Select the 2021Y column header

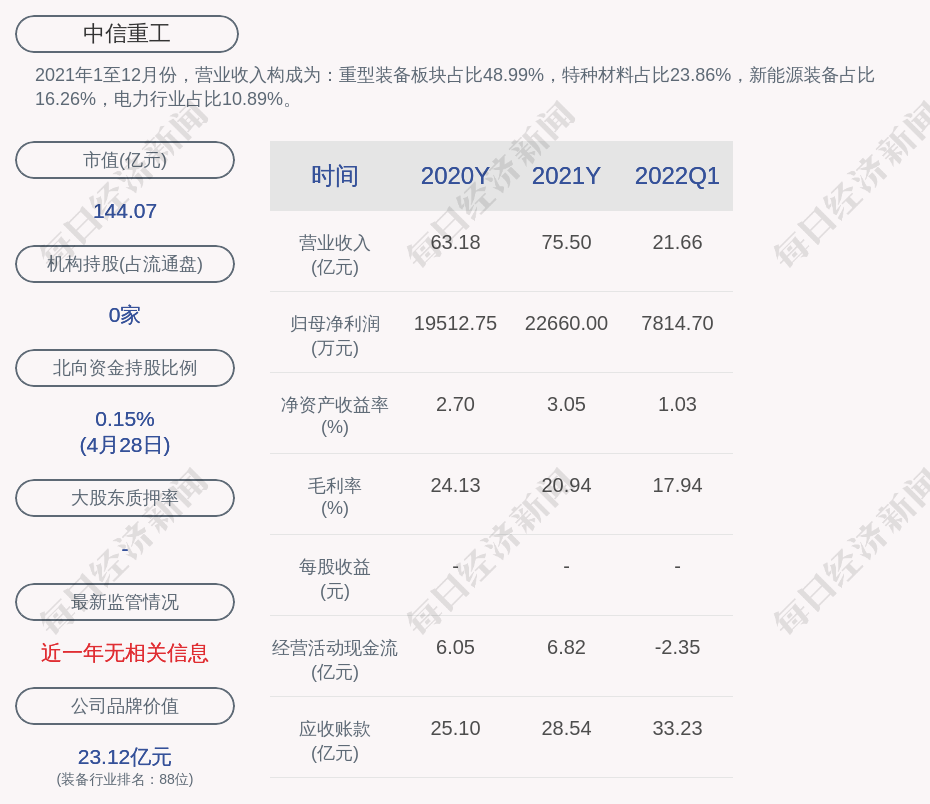[x=566, y=176]
